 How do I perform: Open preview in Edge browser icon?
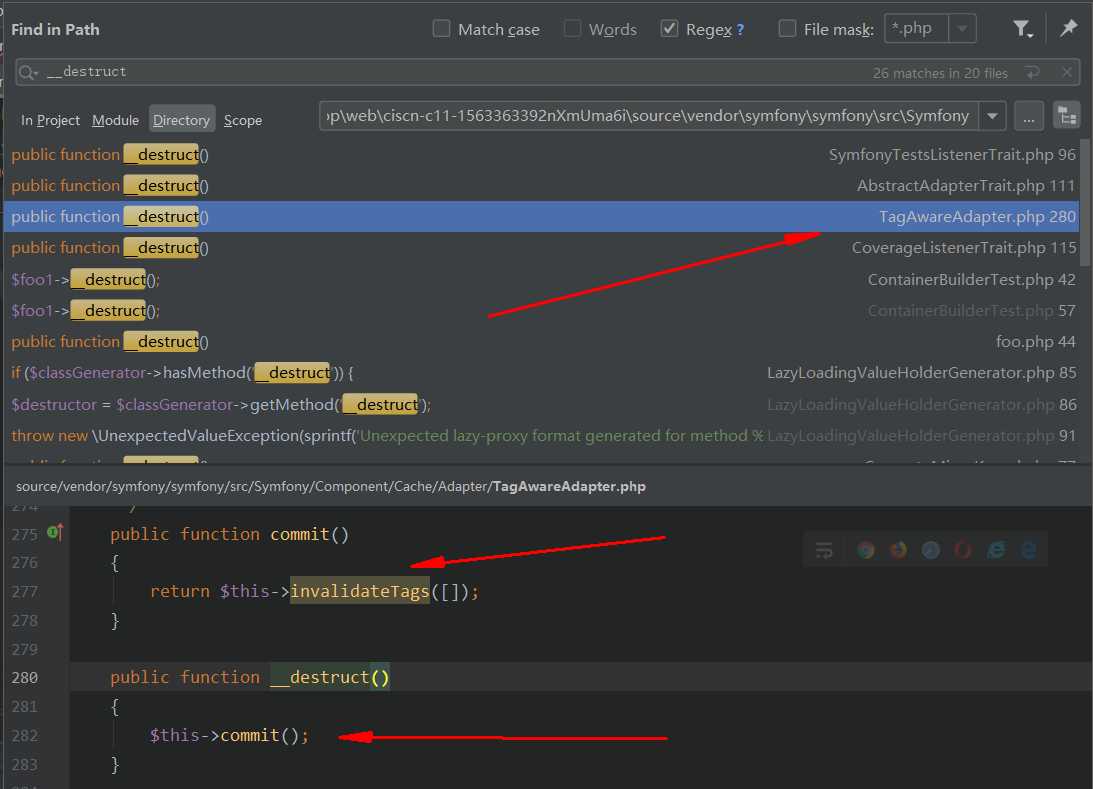tap(1029, 550)
